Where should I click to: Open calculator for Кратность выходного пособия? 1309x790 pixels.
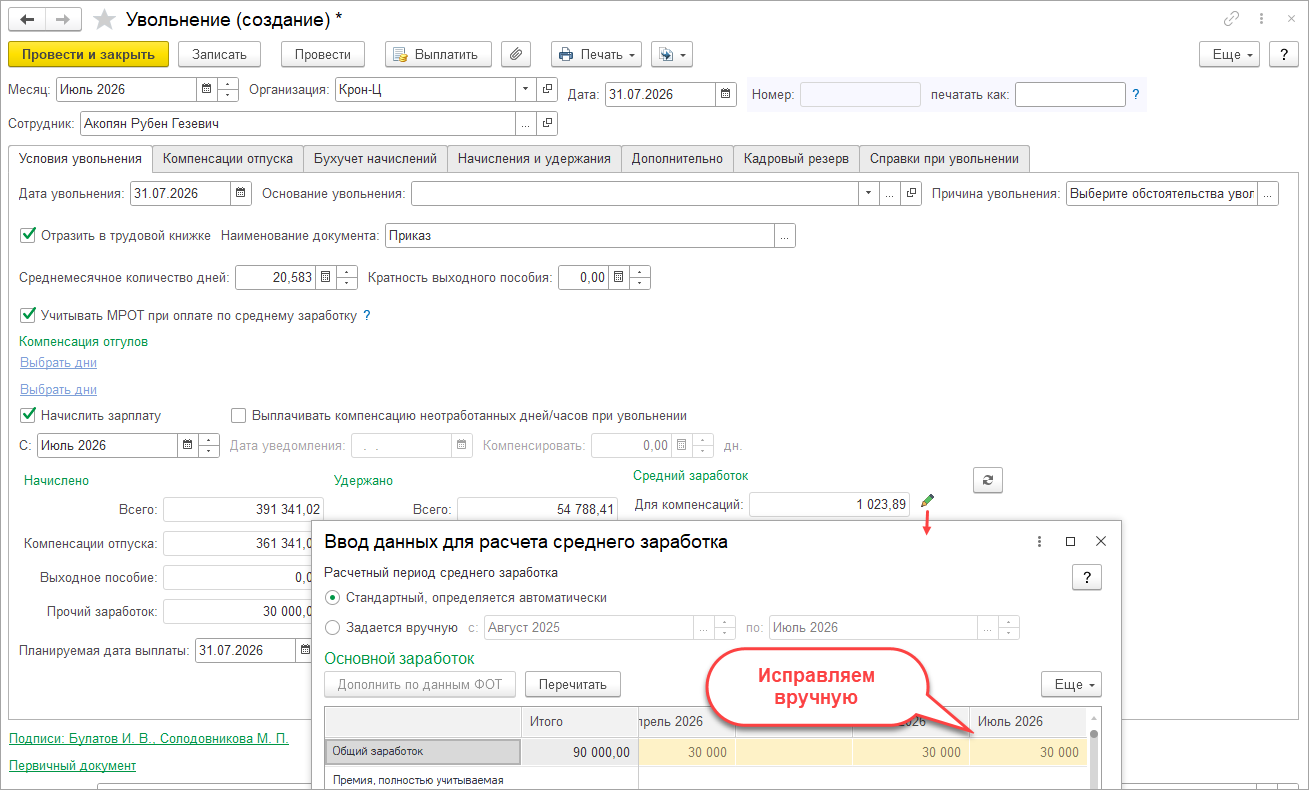[618, 277]
